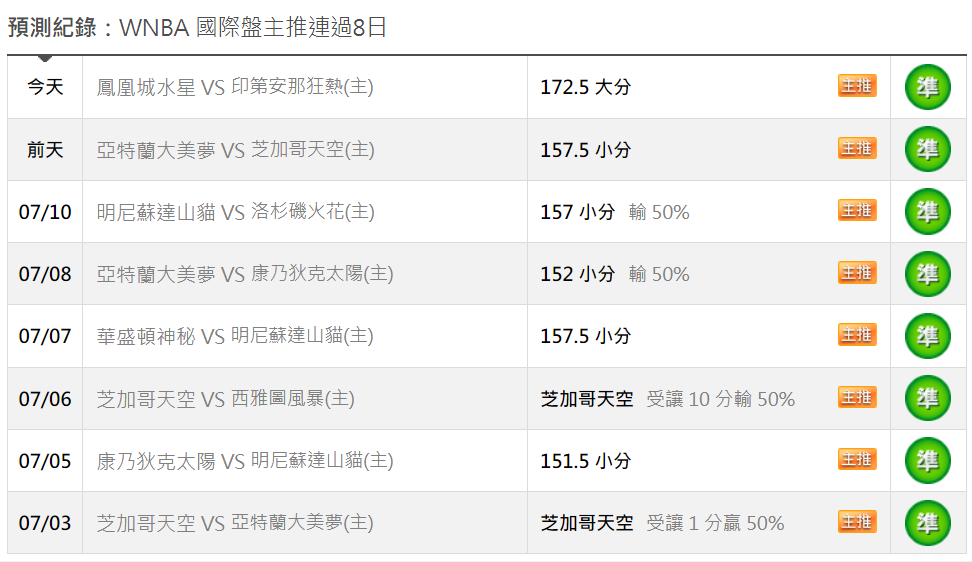This screenshot has width=972, height=562.
Task: Click the orange 主推 badge in 今天 row
Action: pos(857,86)
